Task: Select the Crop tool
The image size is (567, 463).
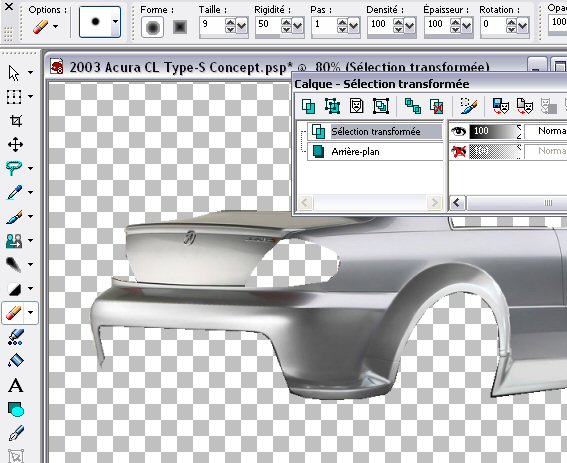Action: click(16, 120)
